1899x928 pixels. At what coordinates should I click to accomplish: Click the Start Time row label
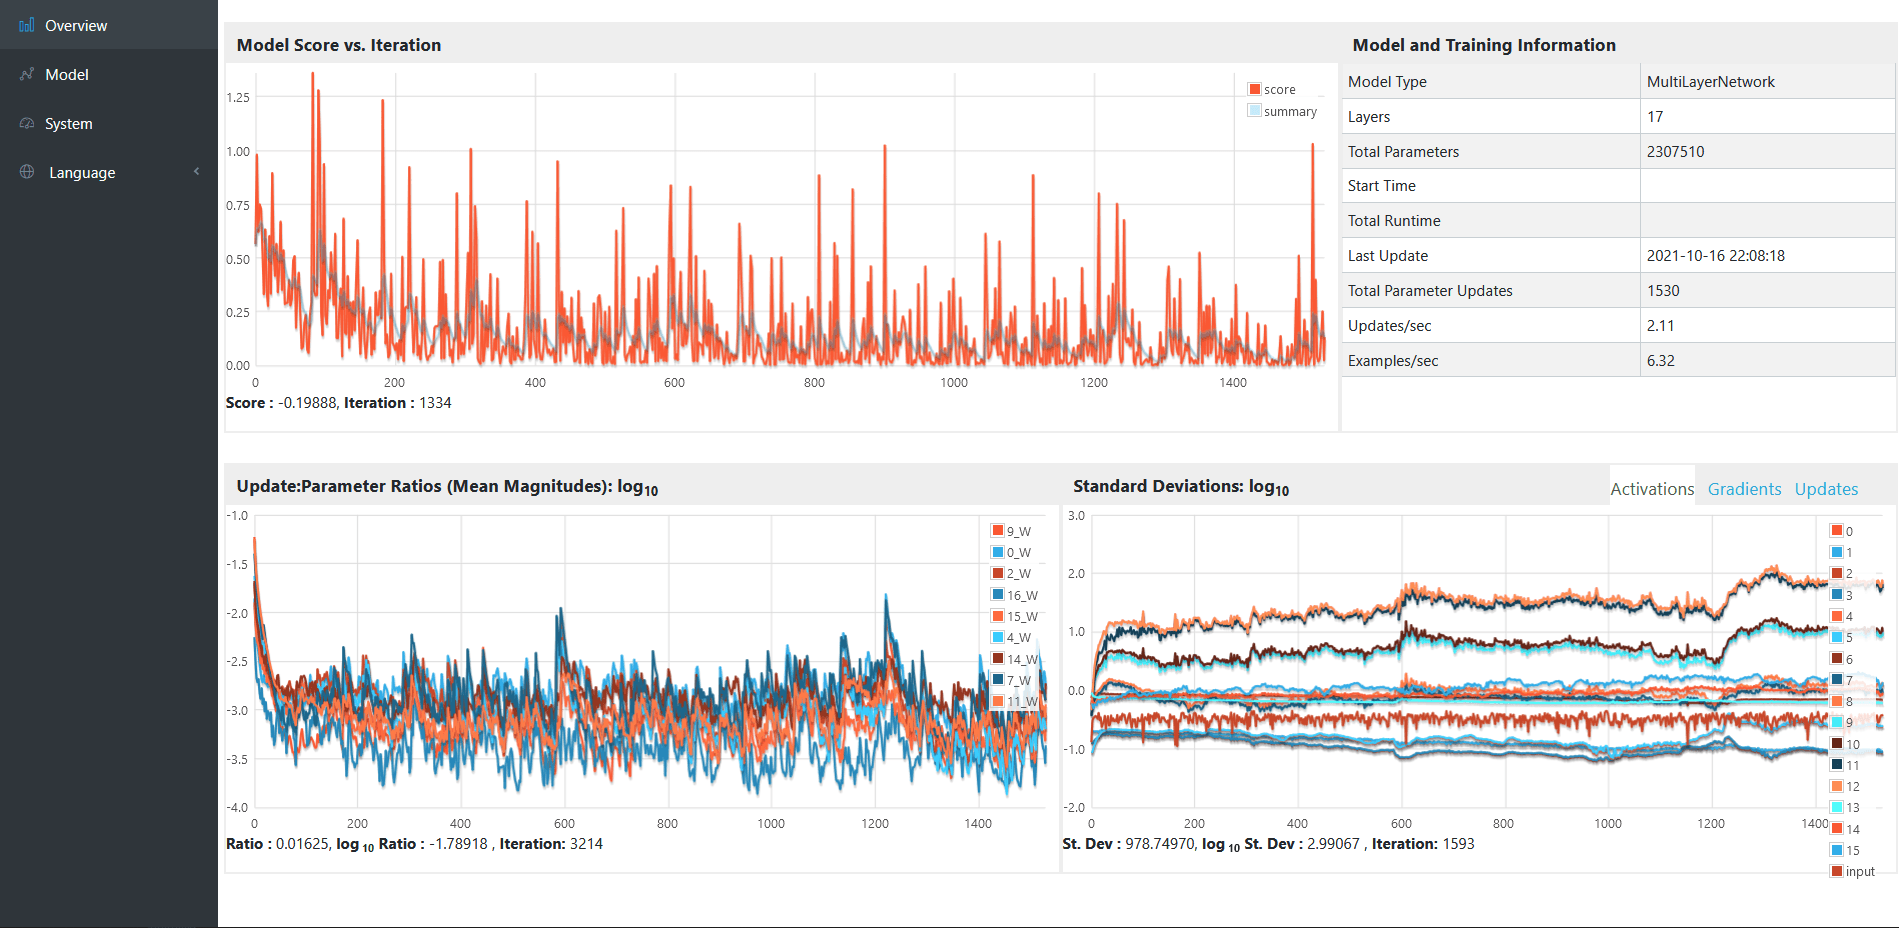(x=1381, y=186)
